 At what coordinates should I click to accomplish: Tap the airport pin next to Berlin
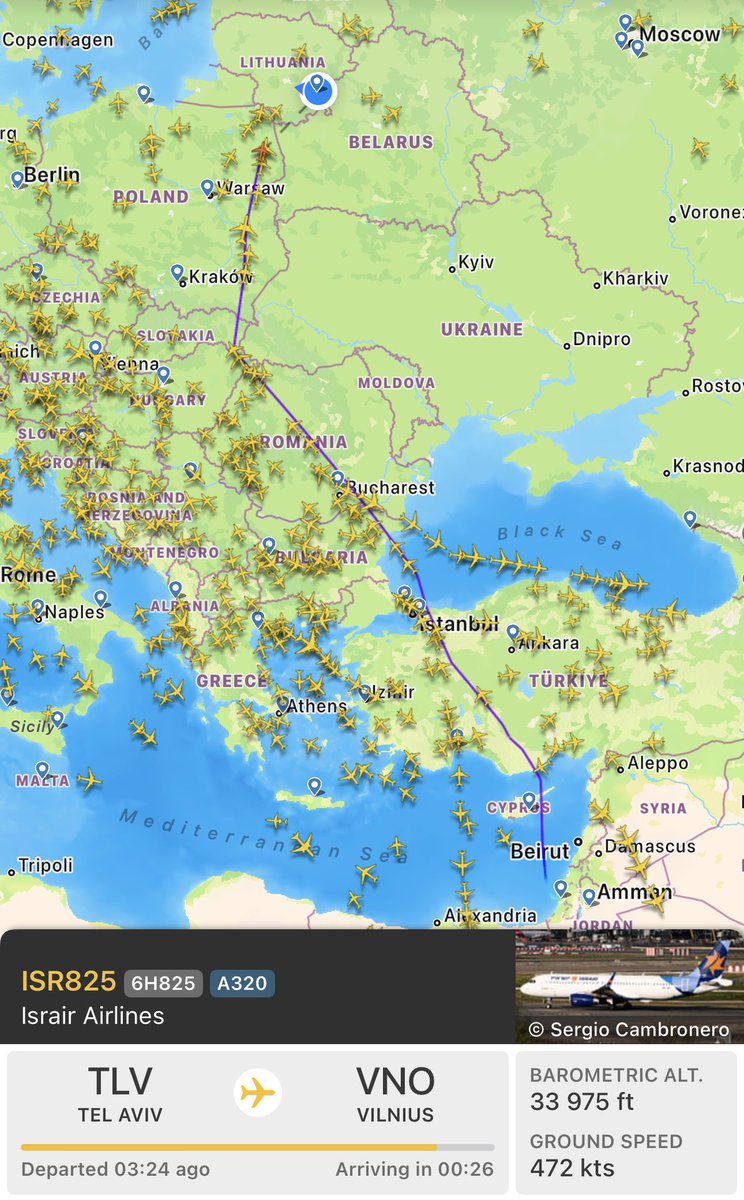click(17, 179)
